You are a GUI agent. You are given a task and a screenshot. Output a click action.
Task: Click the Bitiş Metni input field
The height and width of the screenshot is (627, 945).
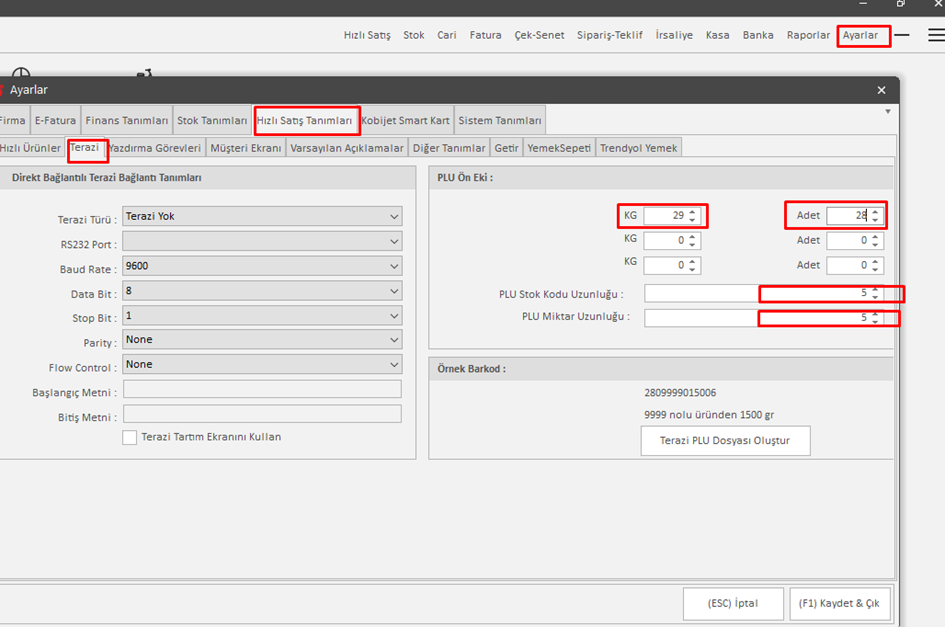[262, 414]
